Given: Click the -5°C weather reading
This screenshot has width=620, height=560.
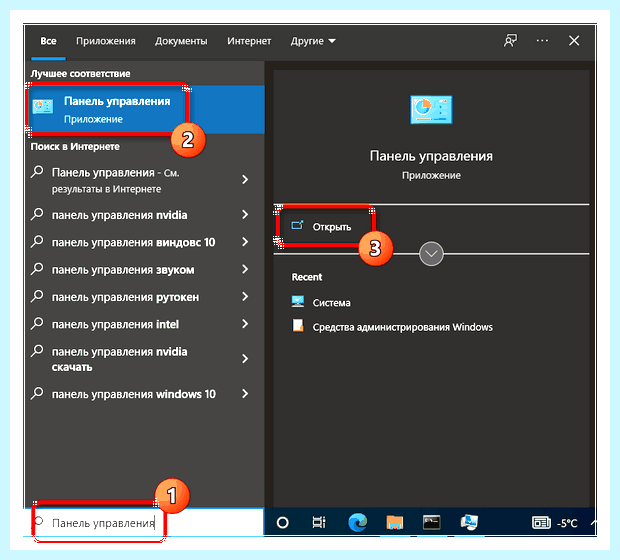Looking at the screenshot, I should 567,523.
